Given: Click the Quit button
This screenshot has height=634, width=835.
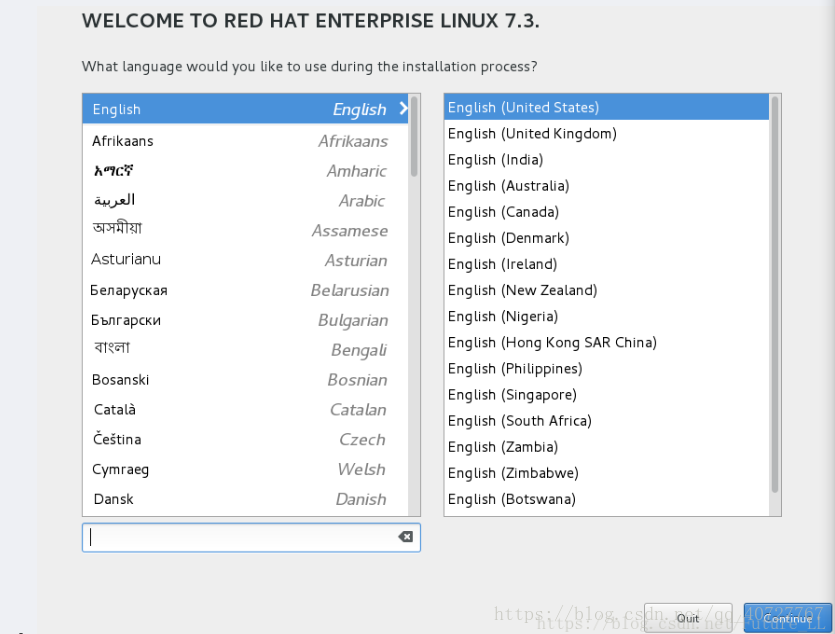Looking at the screenshot, I should point(688,618).
